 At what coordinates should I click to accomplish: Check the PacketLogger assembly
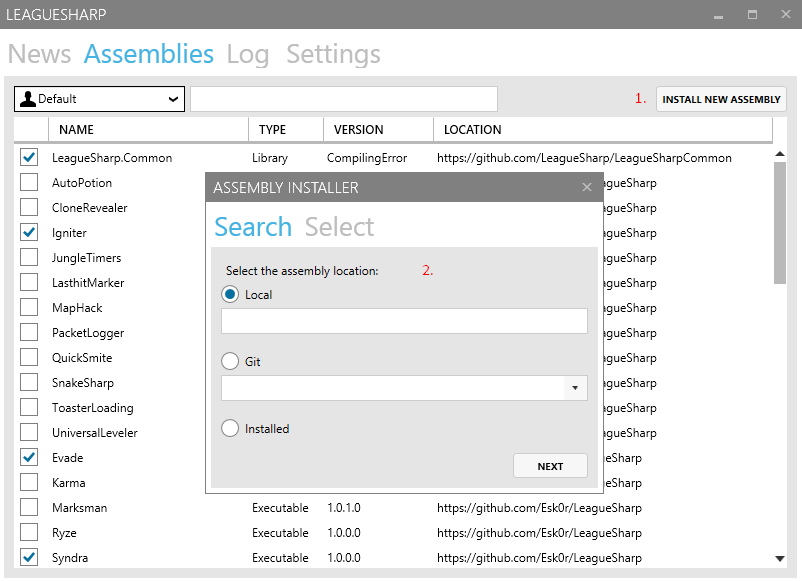(29, 332)
